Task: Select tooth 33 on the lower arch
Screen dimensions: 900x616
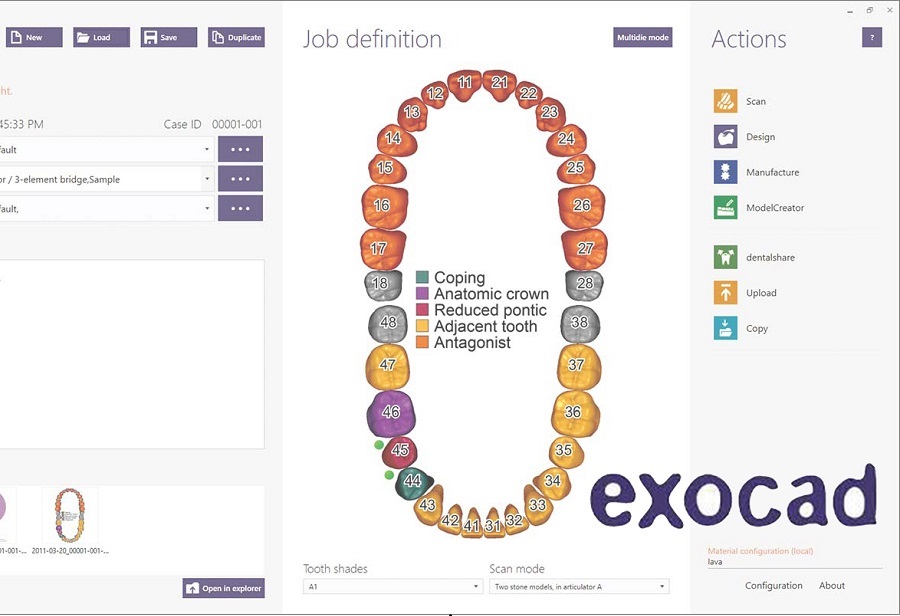Action: point(538,506)
